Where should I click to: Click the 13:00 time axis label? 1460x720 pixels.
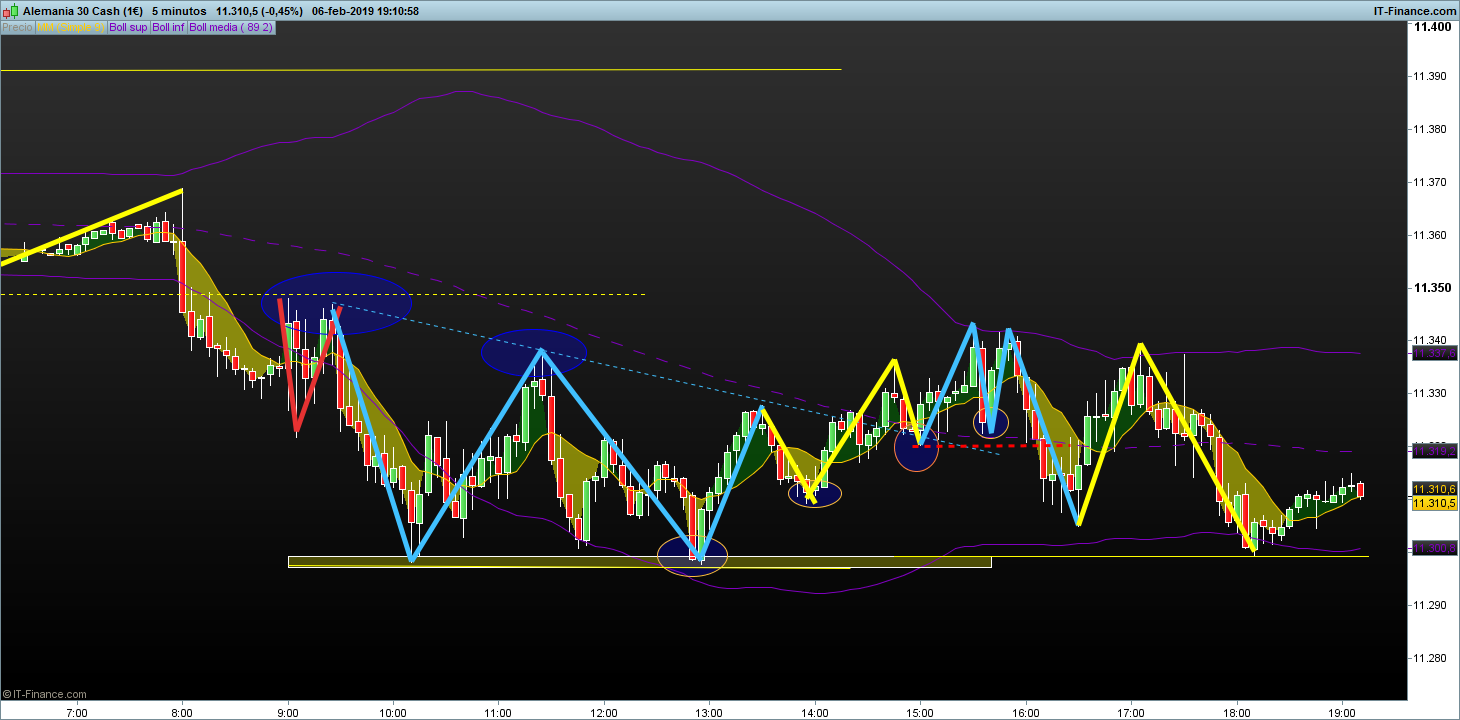(x=709, y=713)
